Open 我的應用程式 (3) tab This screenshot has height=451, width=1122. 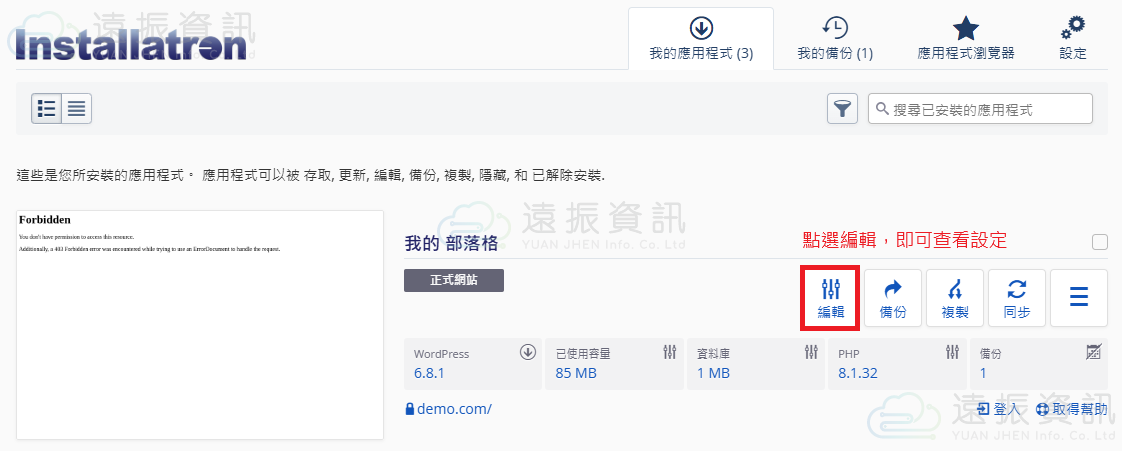(x=701, y=39)
